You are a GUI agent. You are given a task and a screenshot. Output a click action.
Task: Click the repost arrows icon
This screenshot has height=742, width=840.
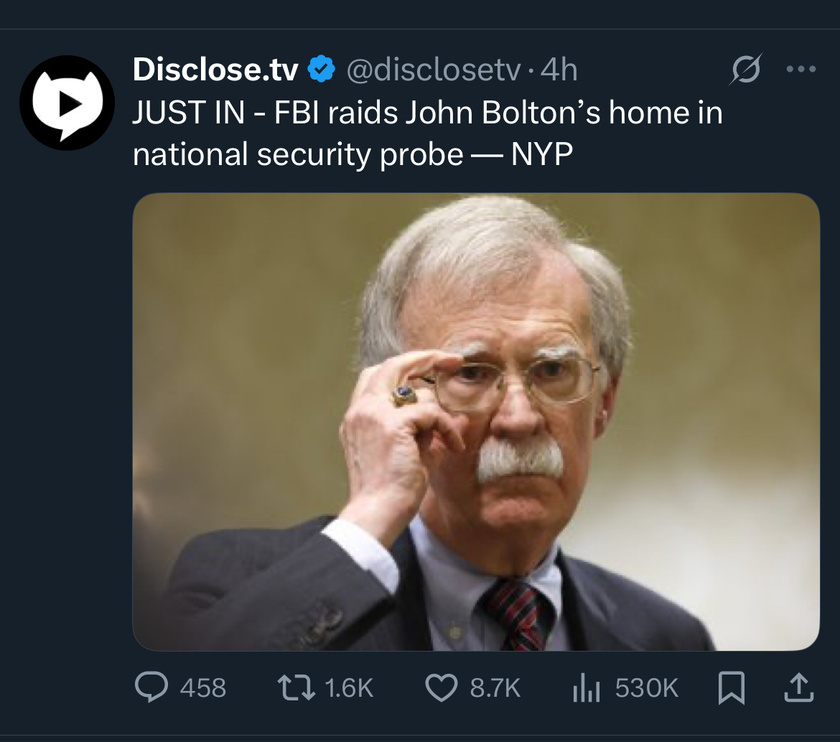[x=296, y=687]
